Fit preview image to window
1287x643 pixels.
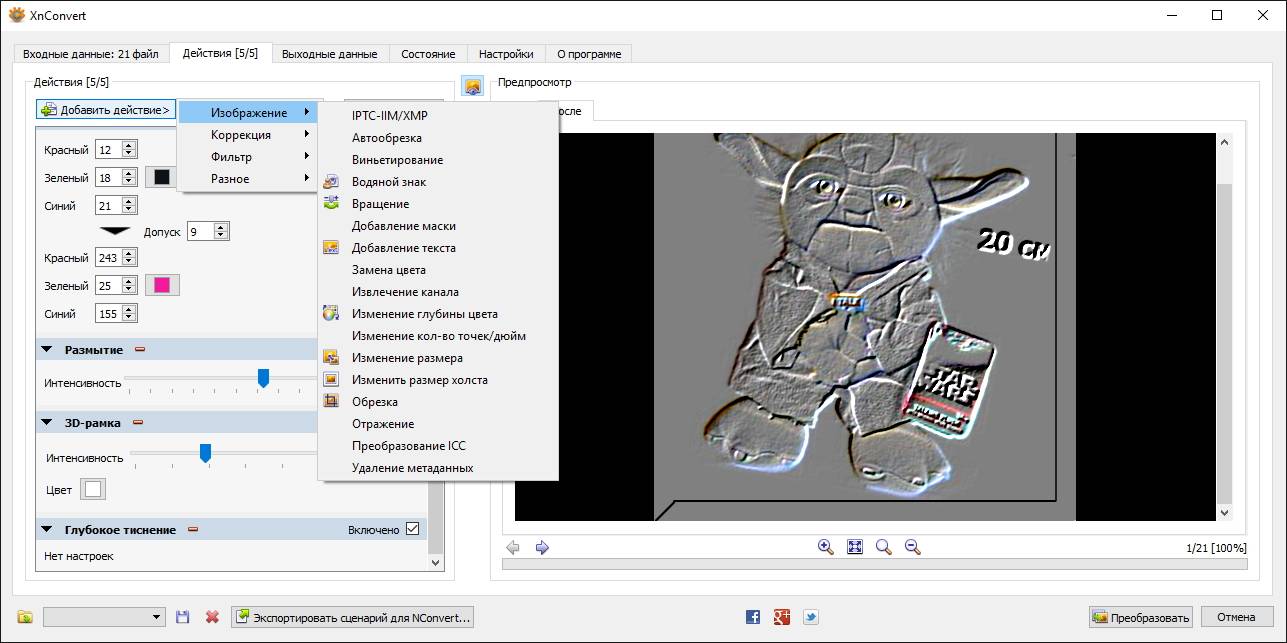pyautogui.click(x=854, y=547)
